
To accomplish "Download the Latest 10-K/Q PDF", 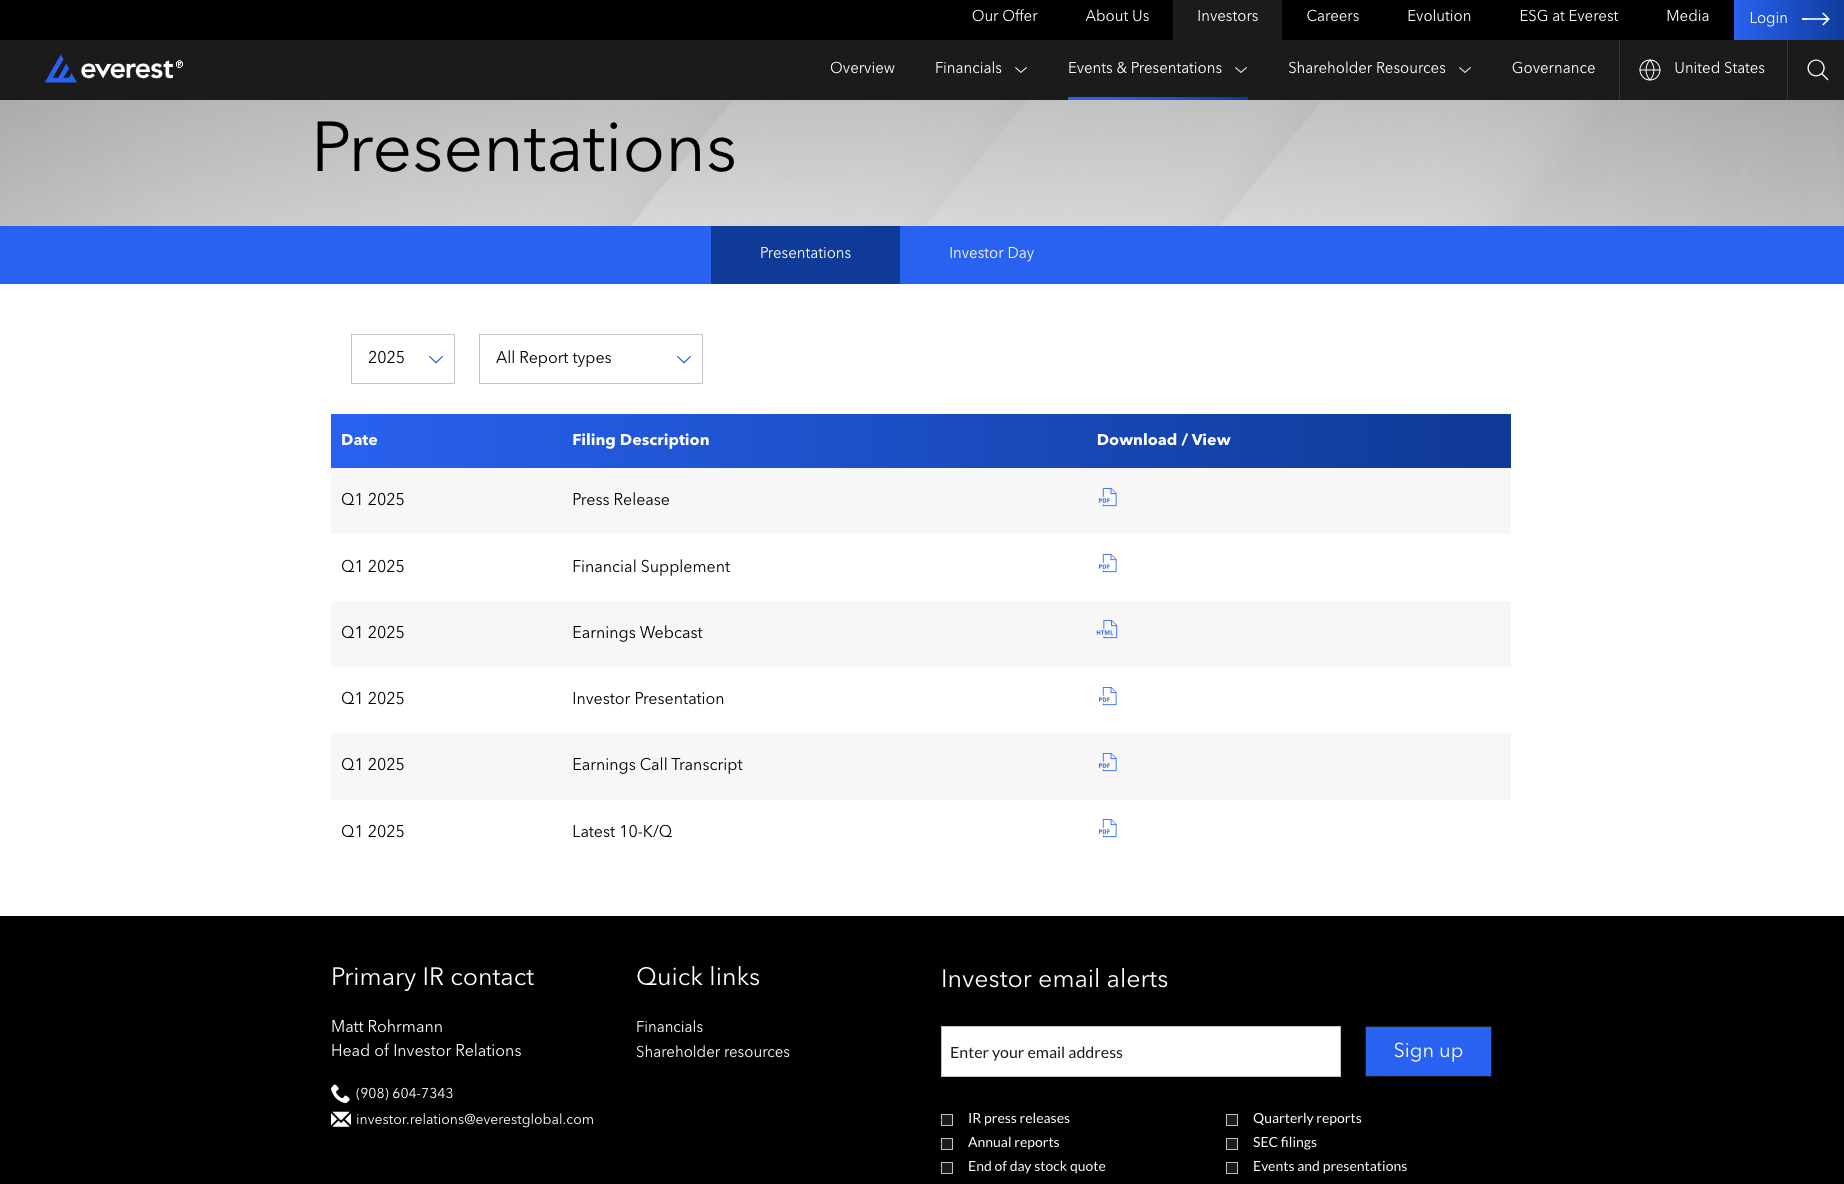I will [1107, 828].
